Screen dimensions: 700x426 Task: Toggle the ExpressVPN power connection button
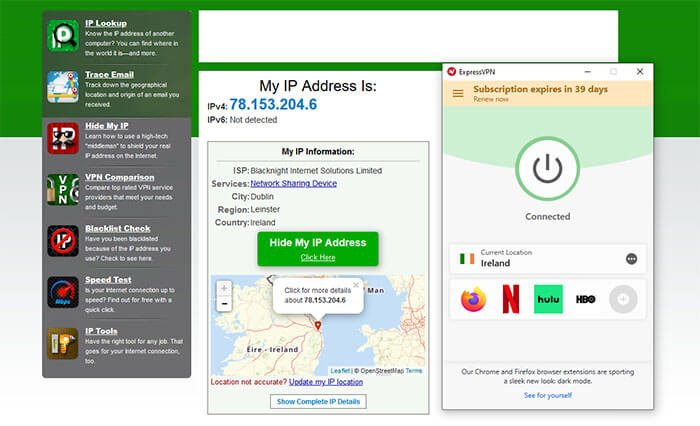(547, 169)
